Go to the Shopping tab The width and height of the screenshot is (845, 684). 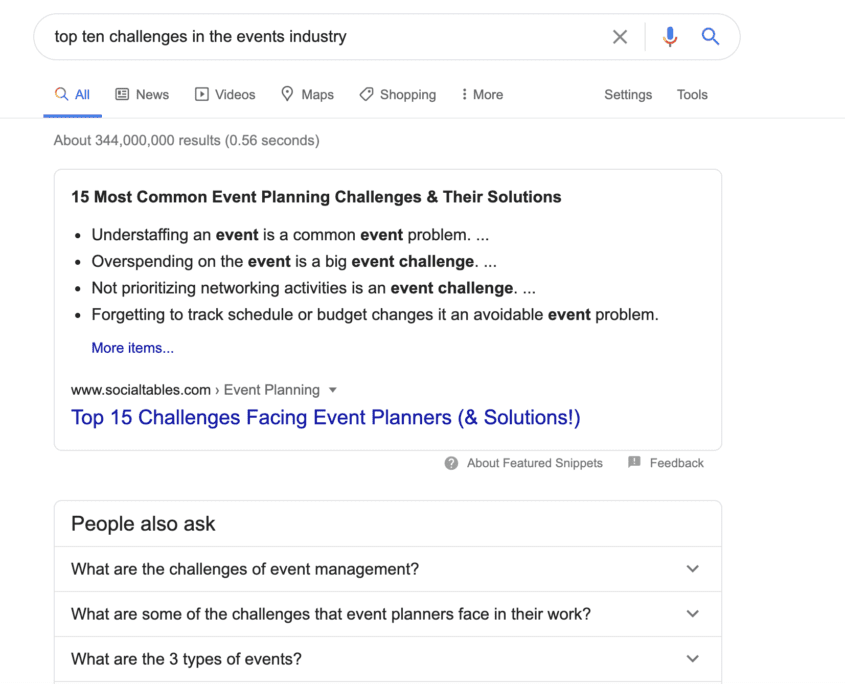(x=397, y=94)
